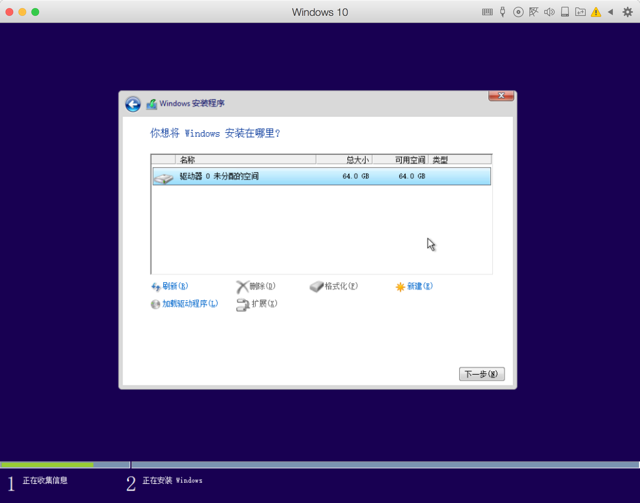Image resolution: width=640 pixels, height=503 pixels.
Task: Click the 刷新(R) refresh link
Action: [x=175, y=286]
